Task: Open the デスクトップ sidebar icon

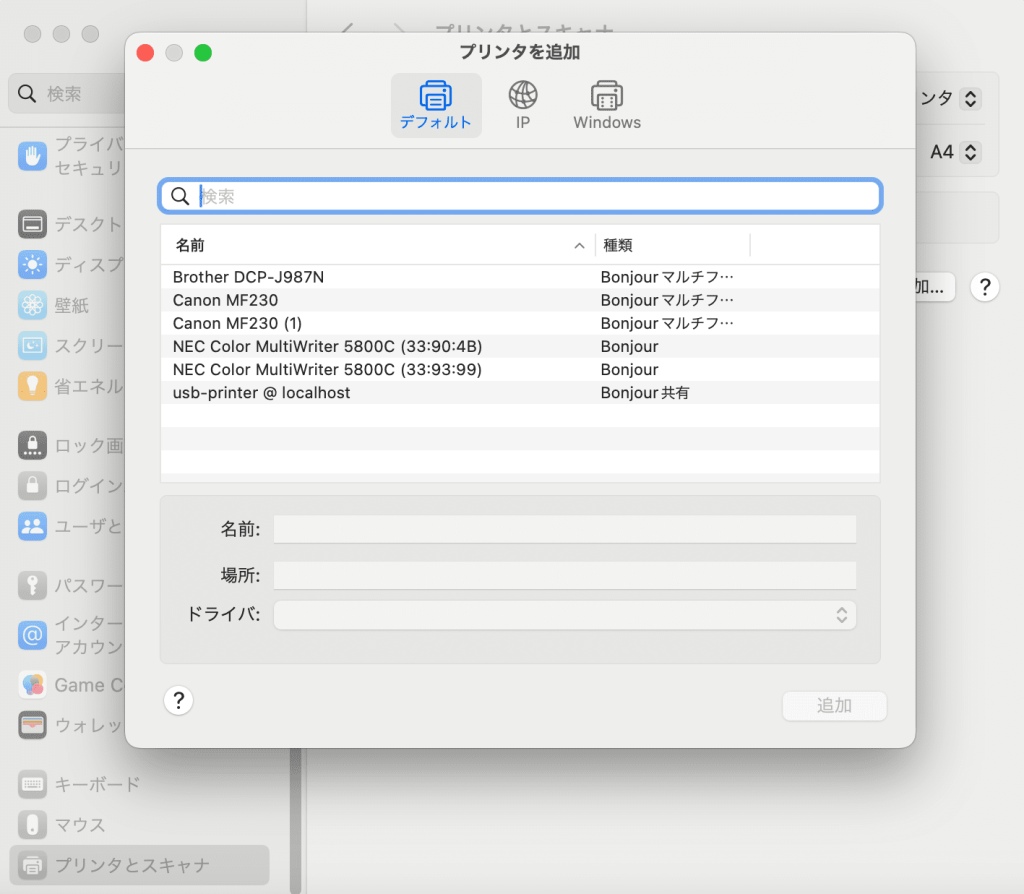Action: tap(33, 225)
